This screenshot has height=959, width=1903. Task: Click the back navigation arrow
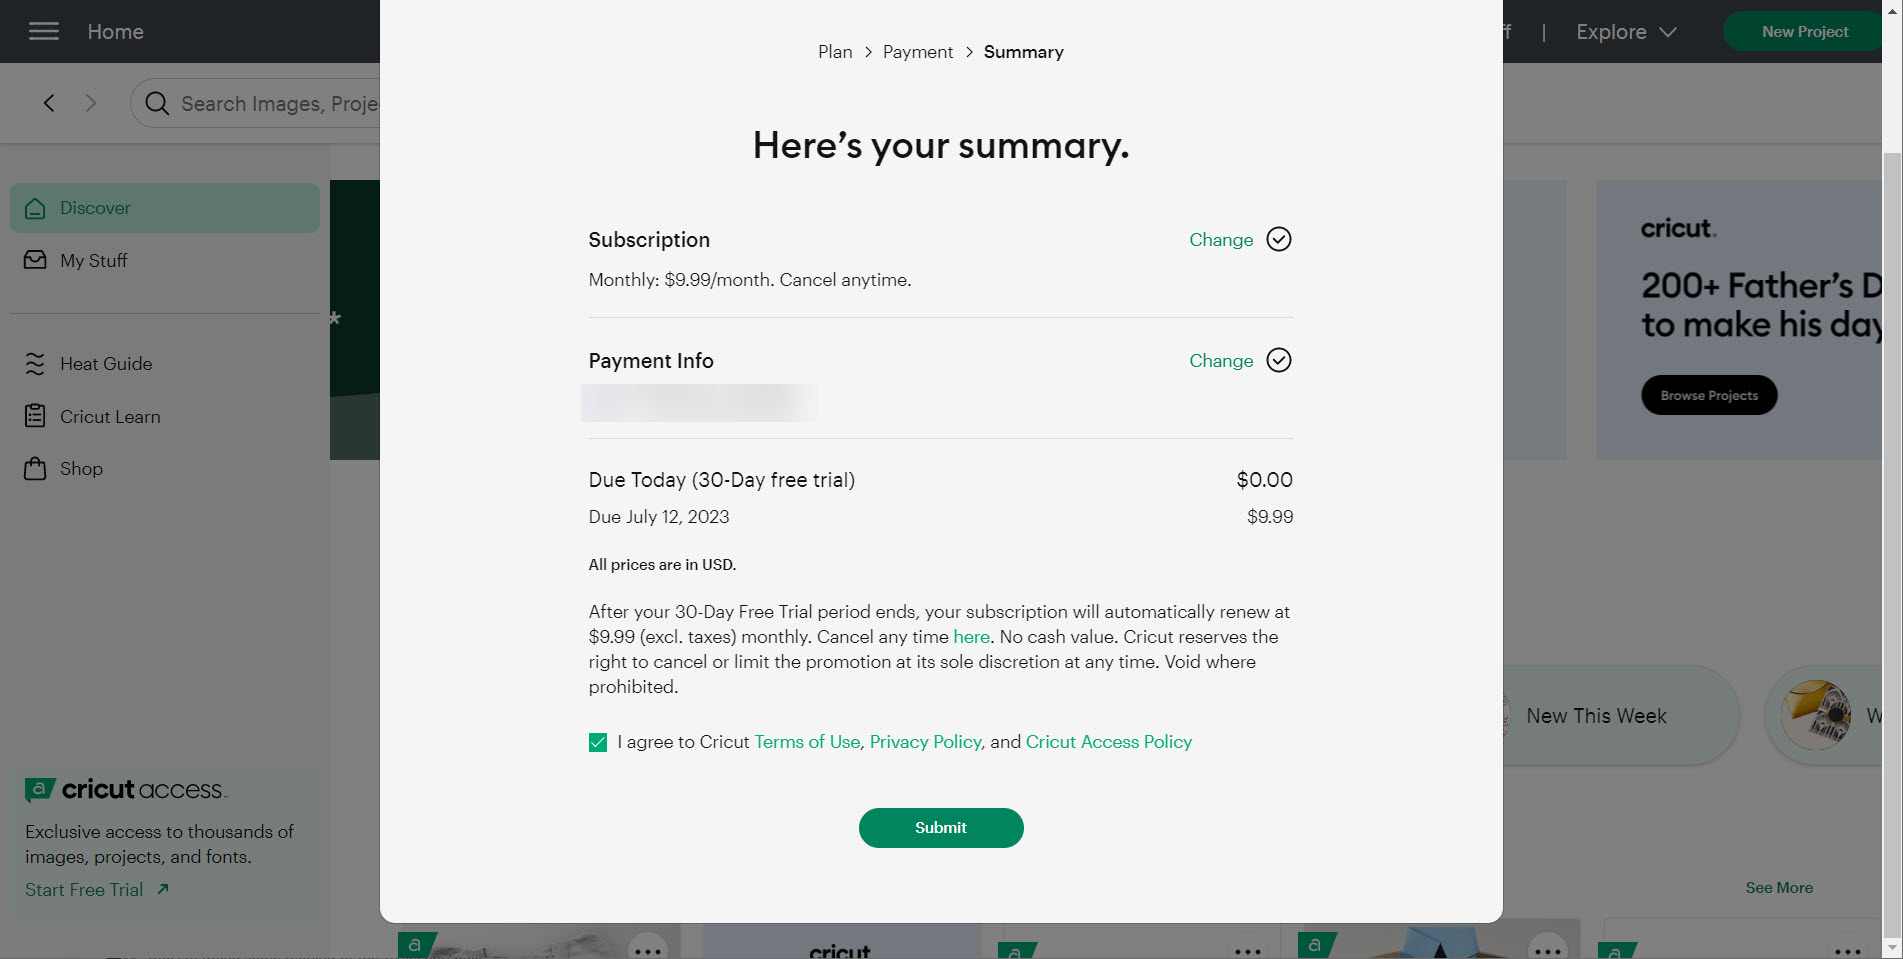click(49, 103)
